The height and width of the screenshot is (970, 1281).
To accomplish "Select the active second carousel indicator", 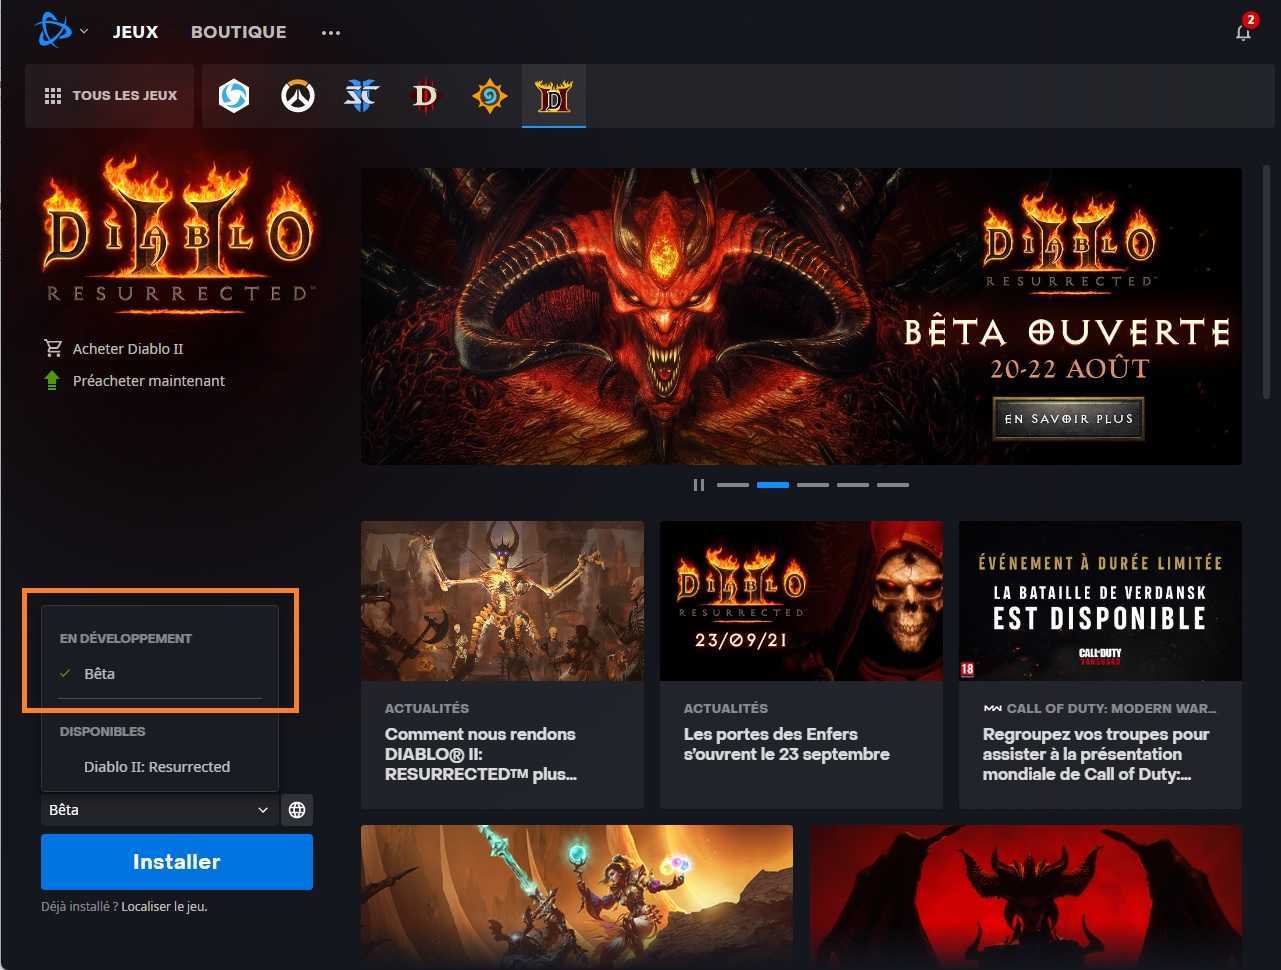I will 773,485.
